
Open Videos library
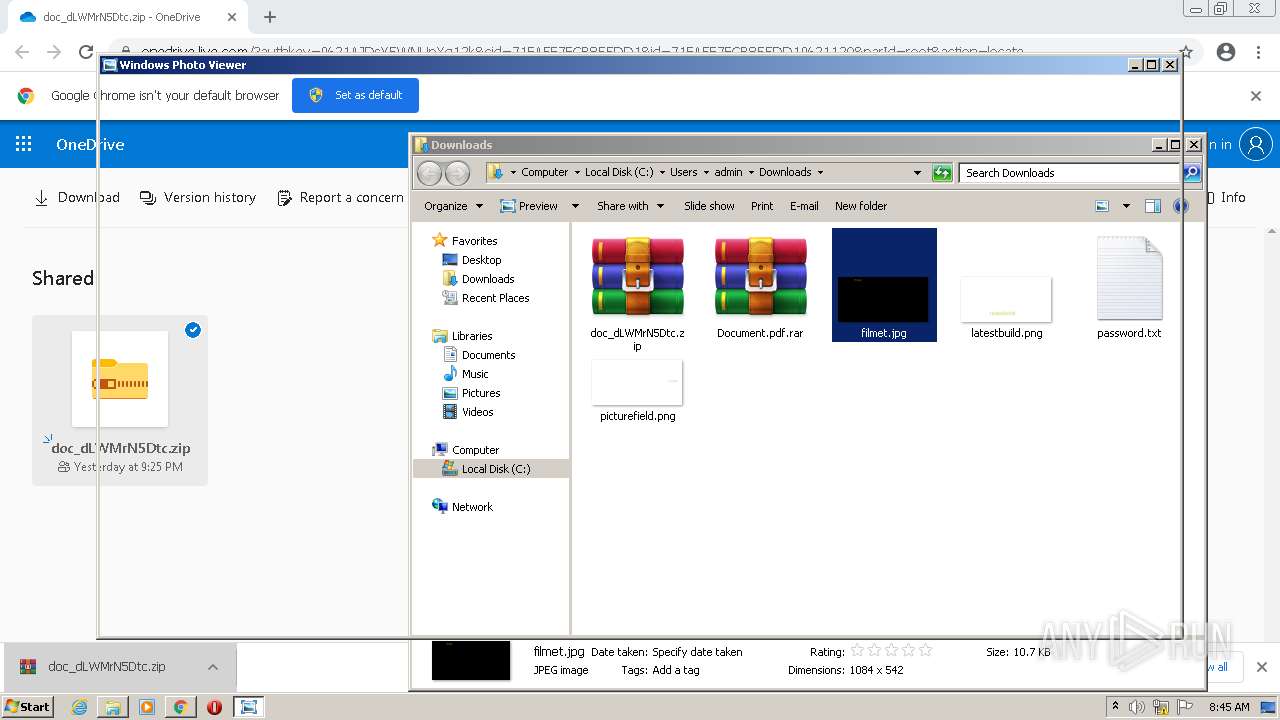(x=477, y=412)
